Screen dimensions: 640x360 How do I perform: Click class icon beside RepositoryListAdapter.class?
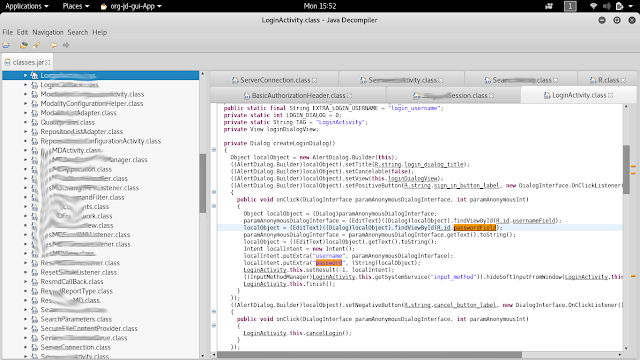click(35, 132)
